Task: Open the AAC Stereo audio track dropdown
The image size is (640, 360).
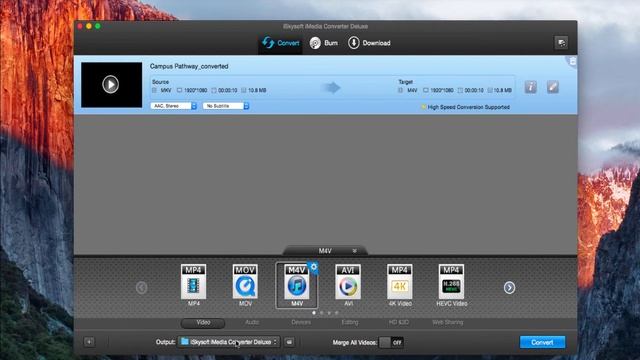Action: click(174, 106)
